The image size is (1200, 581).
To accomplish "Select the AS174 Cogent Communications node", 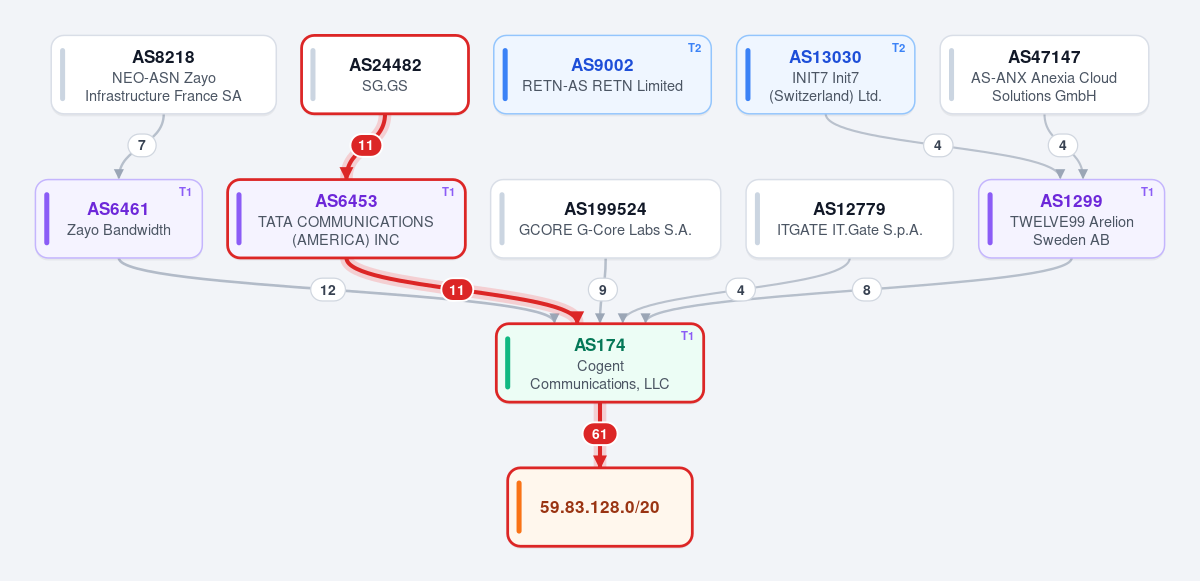I will [x=600, y=363].
